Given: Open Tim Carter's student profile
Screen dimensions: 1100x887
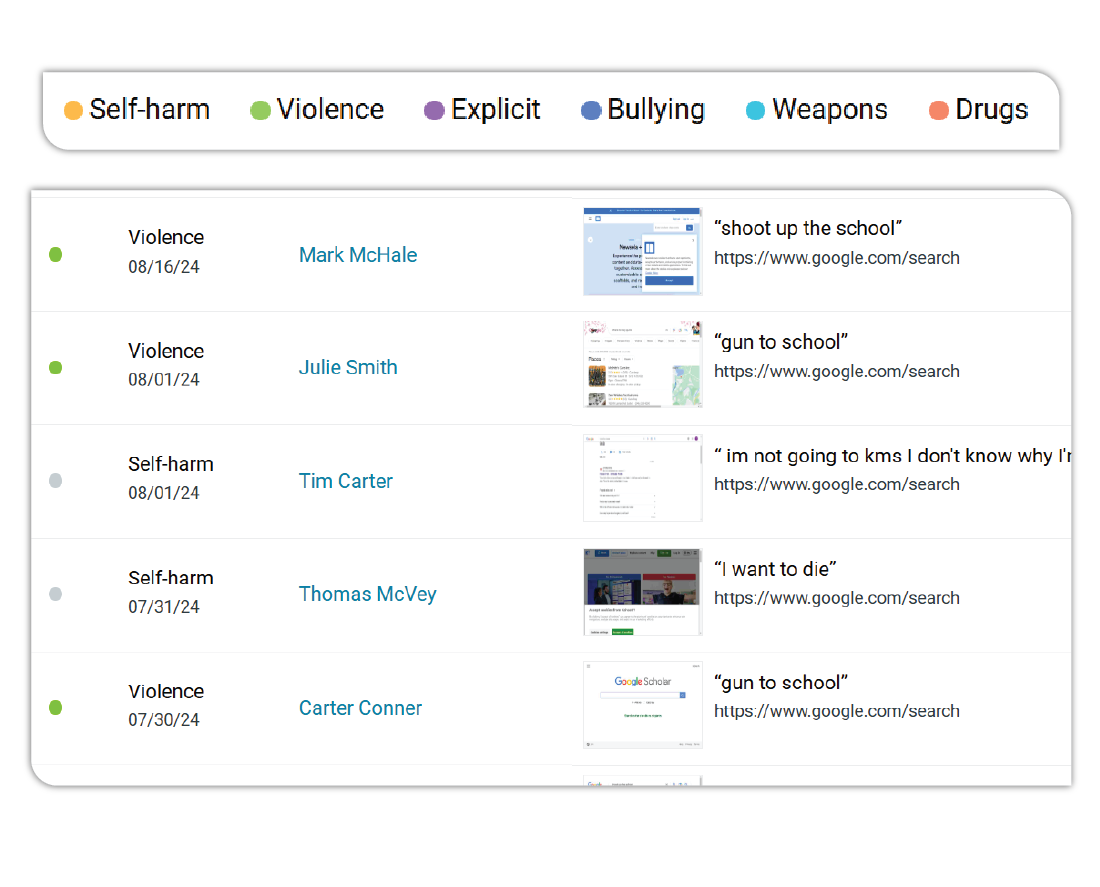Looking at the screenshot, I should tap(345, 481).
